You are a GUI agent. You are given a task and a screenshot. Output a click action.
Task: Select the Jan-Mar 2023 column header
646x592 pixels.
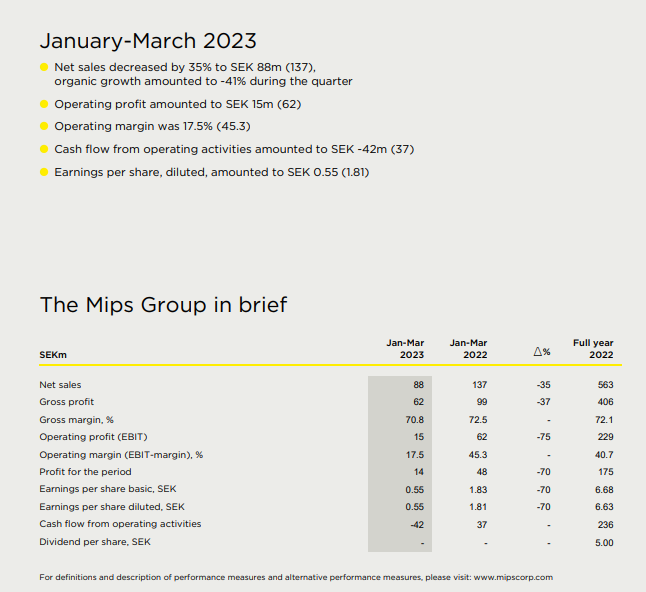pyautogui.click(x=405, y=348)
